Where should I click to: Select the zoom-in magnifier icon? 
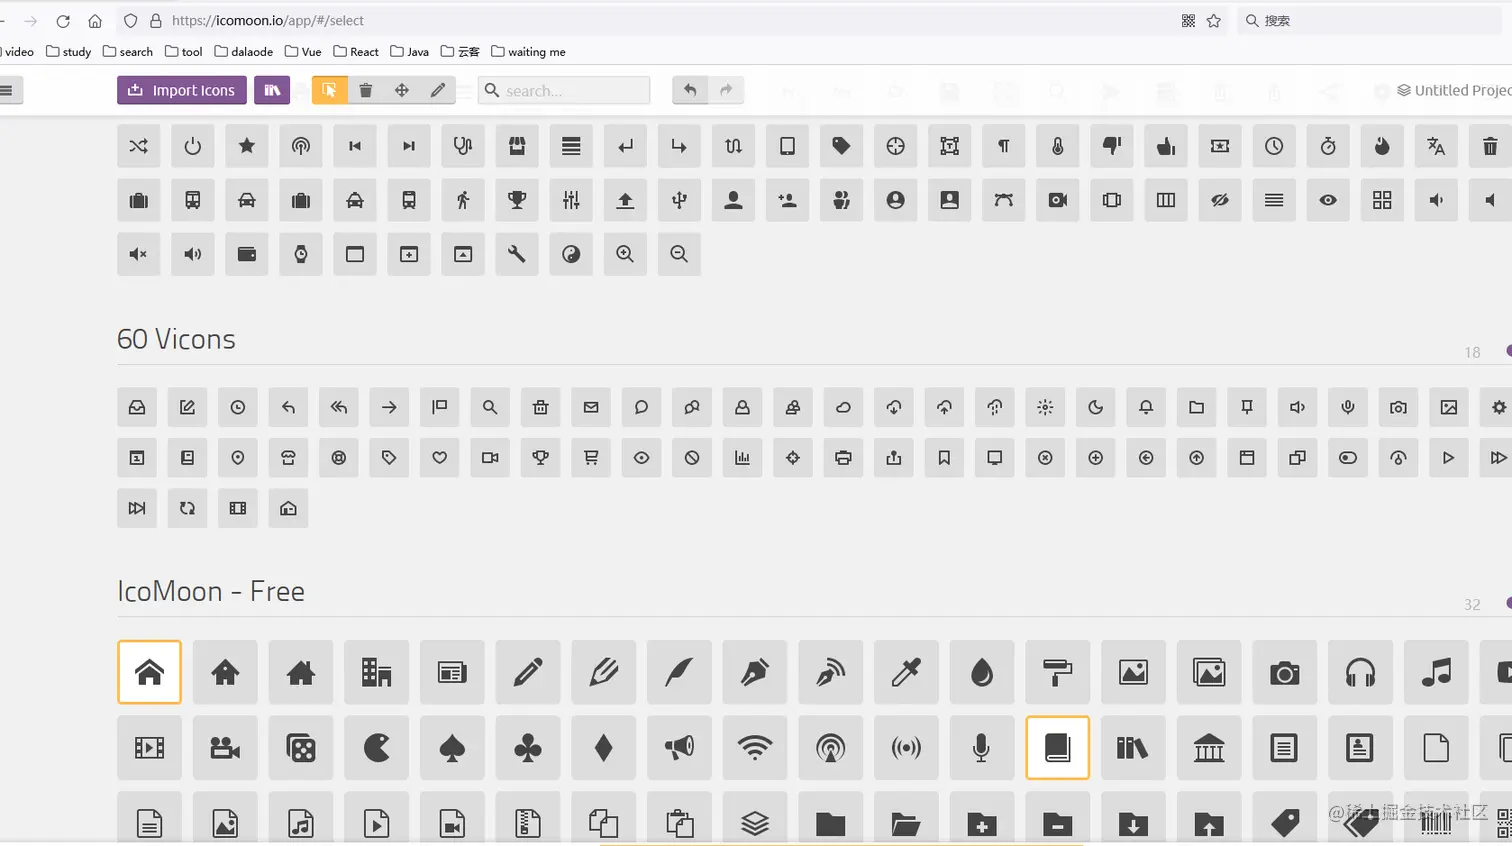625,254
